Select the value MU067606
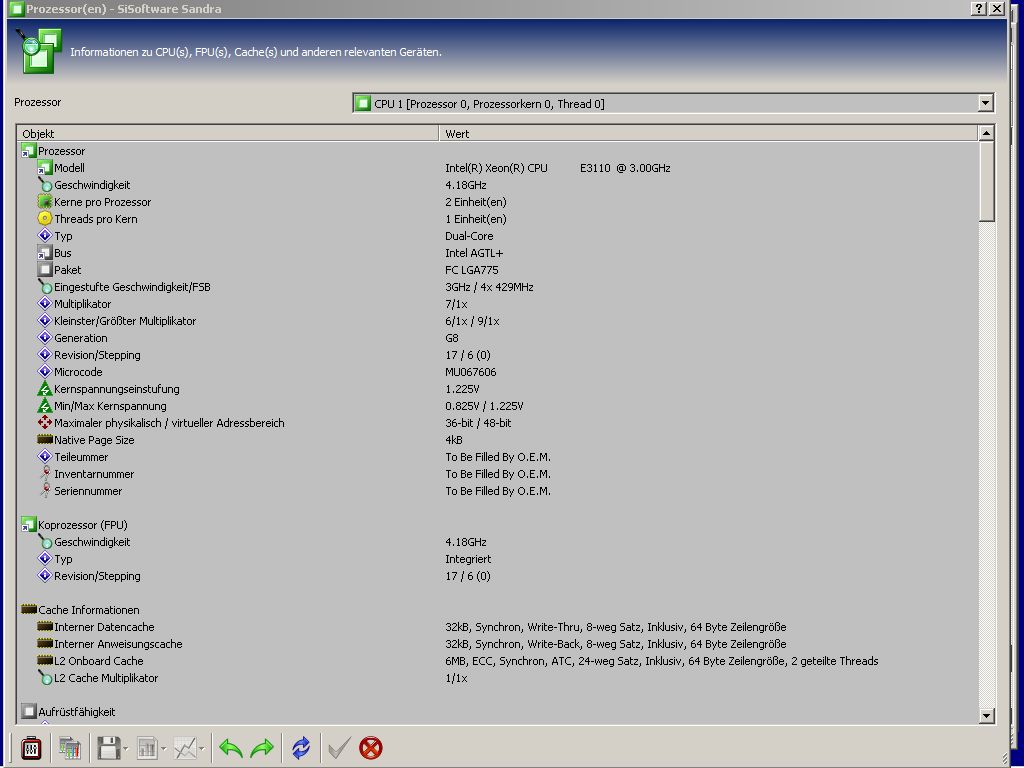This screenshot has height=768, width=1024. pyautogui.click(x=471, y=372)
